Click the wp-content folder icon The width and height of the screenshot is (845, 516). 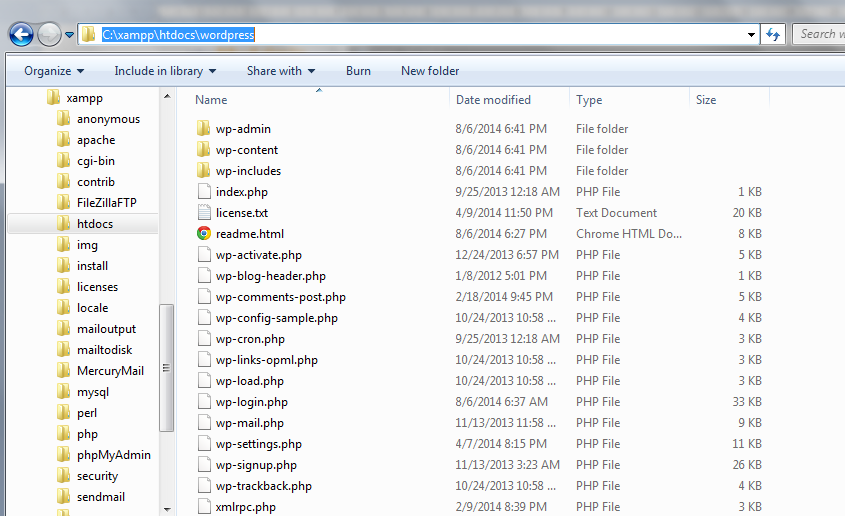[x=204, y=150]
